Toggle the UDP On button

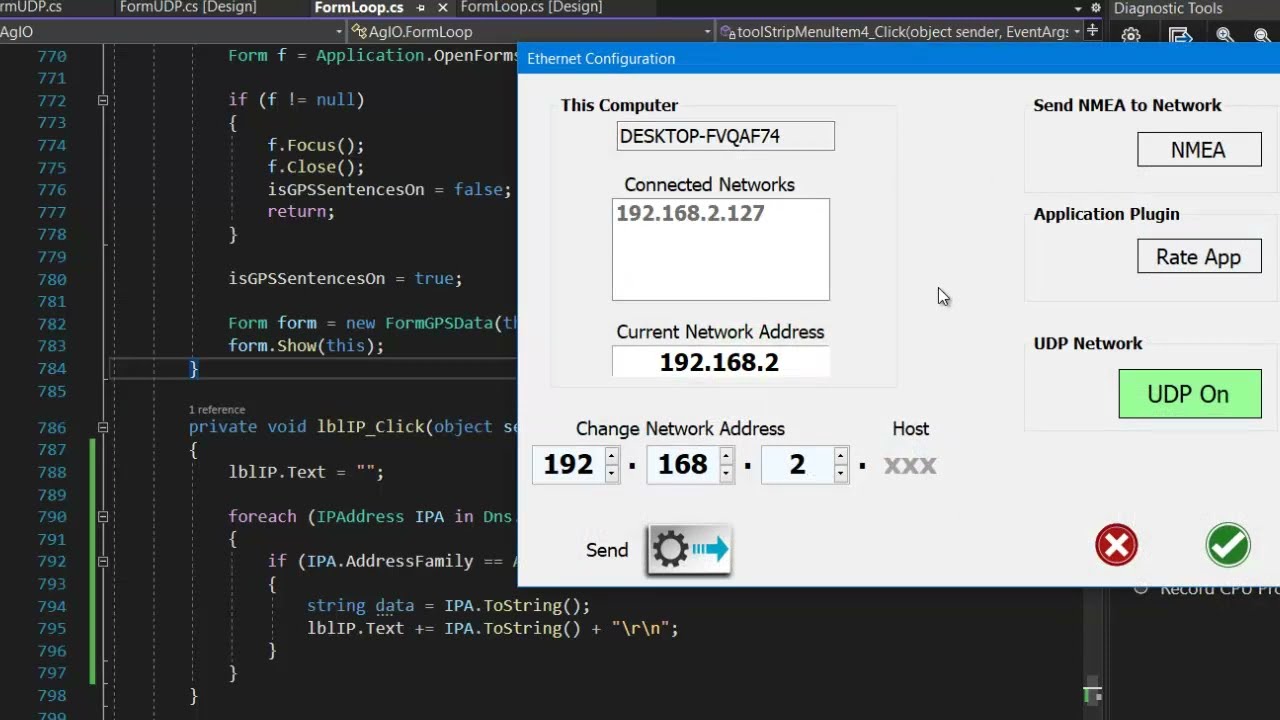(1190, 394)
